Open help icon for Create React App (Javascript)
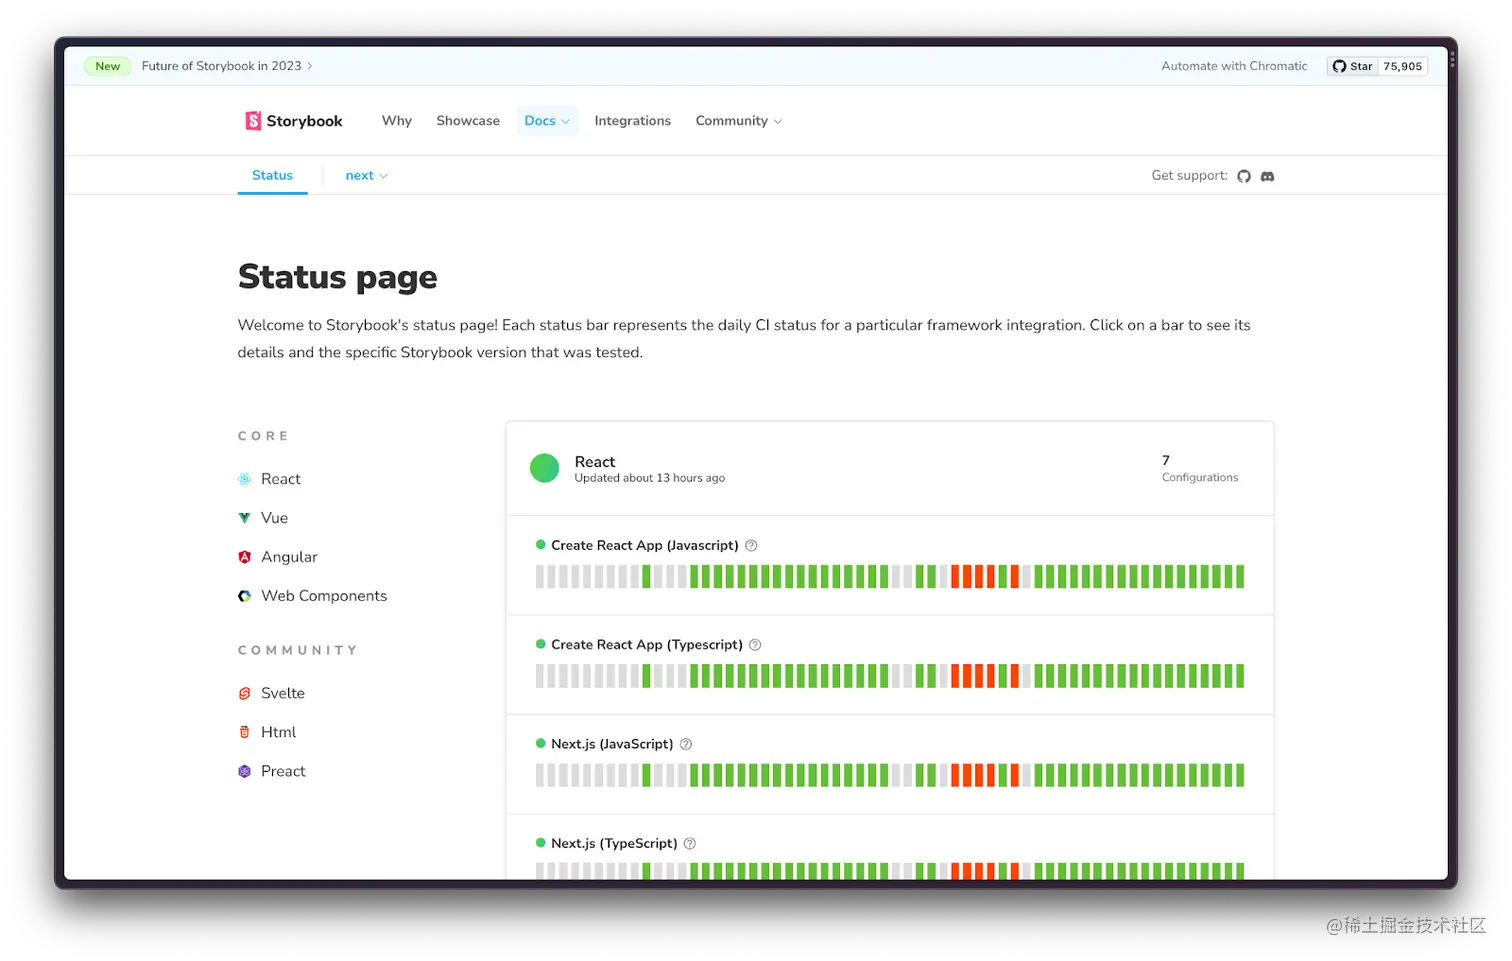 751,545
